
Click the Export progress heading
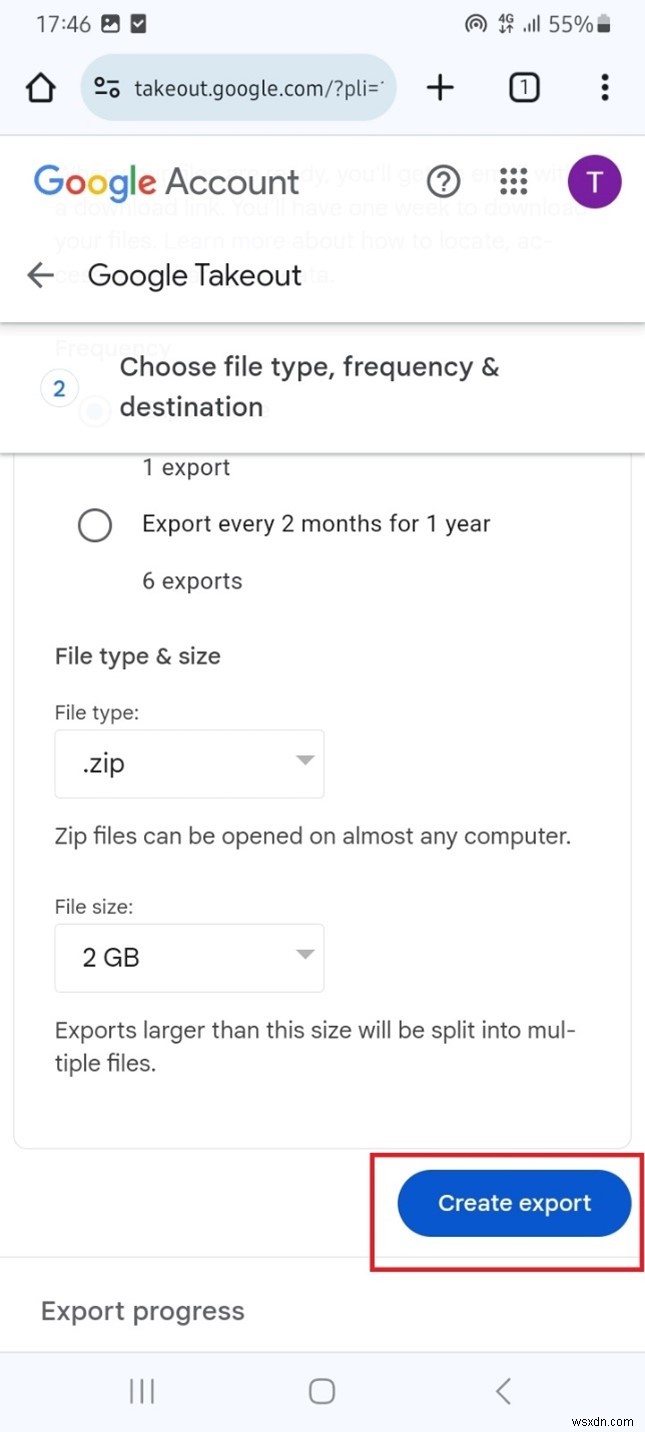142,1311
